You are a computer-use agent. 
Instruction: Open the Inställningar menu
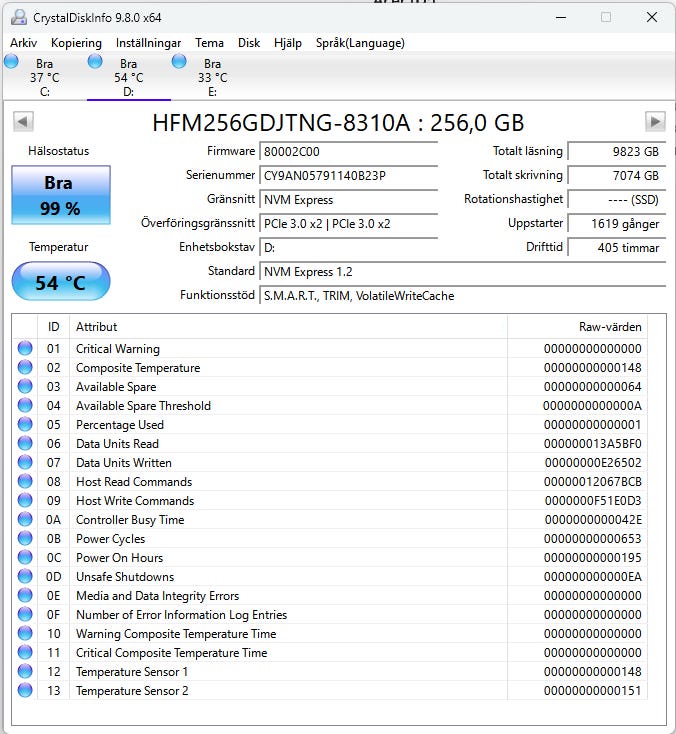point(148,43)
